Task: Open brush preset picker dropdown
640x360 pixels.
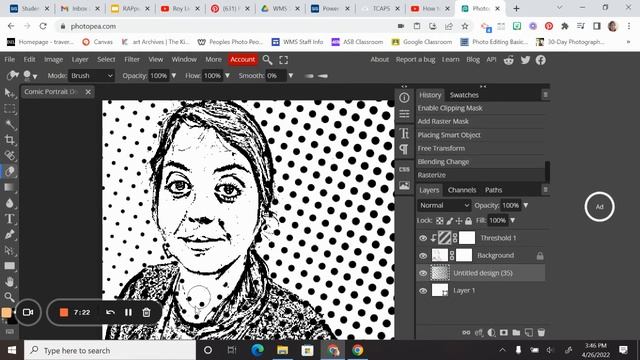Action: tap(30, 76)
